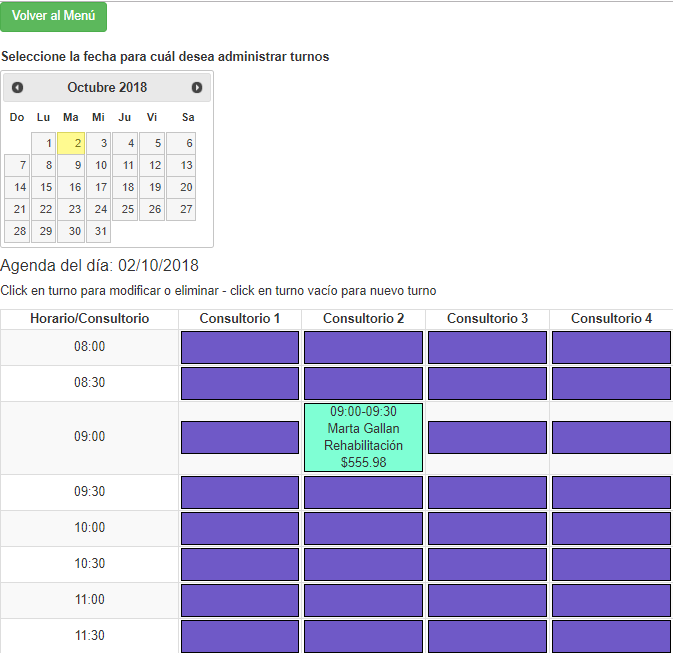The height and width of the screenshot is (653, 673).
Task: Select 11:00 slot in Consultorio 3
Action: pyautogui.click(x=487, y=600)
